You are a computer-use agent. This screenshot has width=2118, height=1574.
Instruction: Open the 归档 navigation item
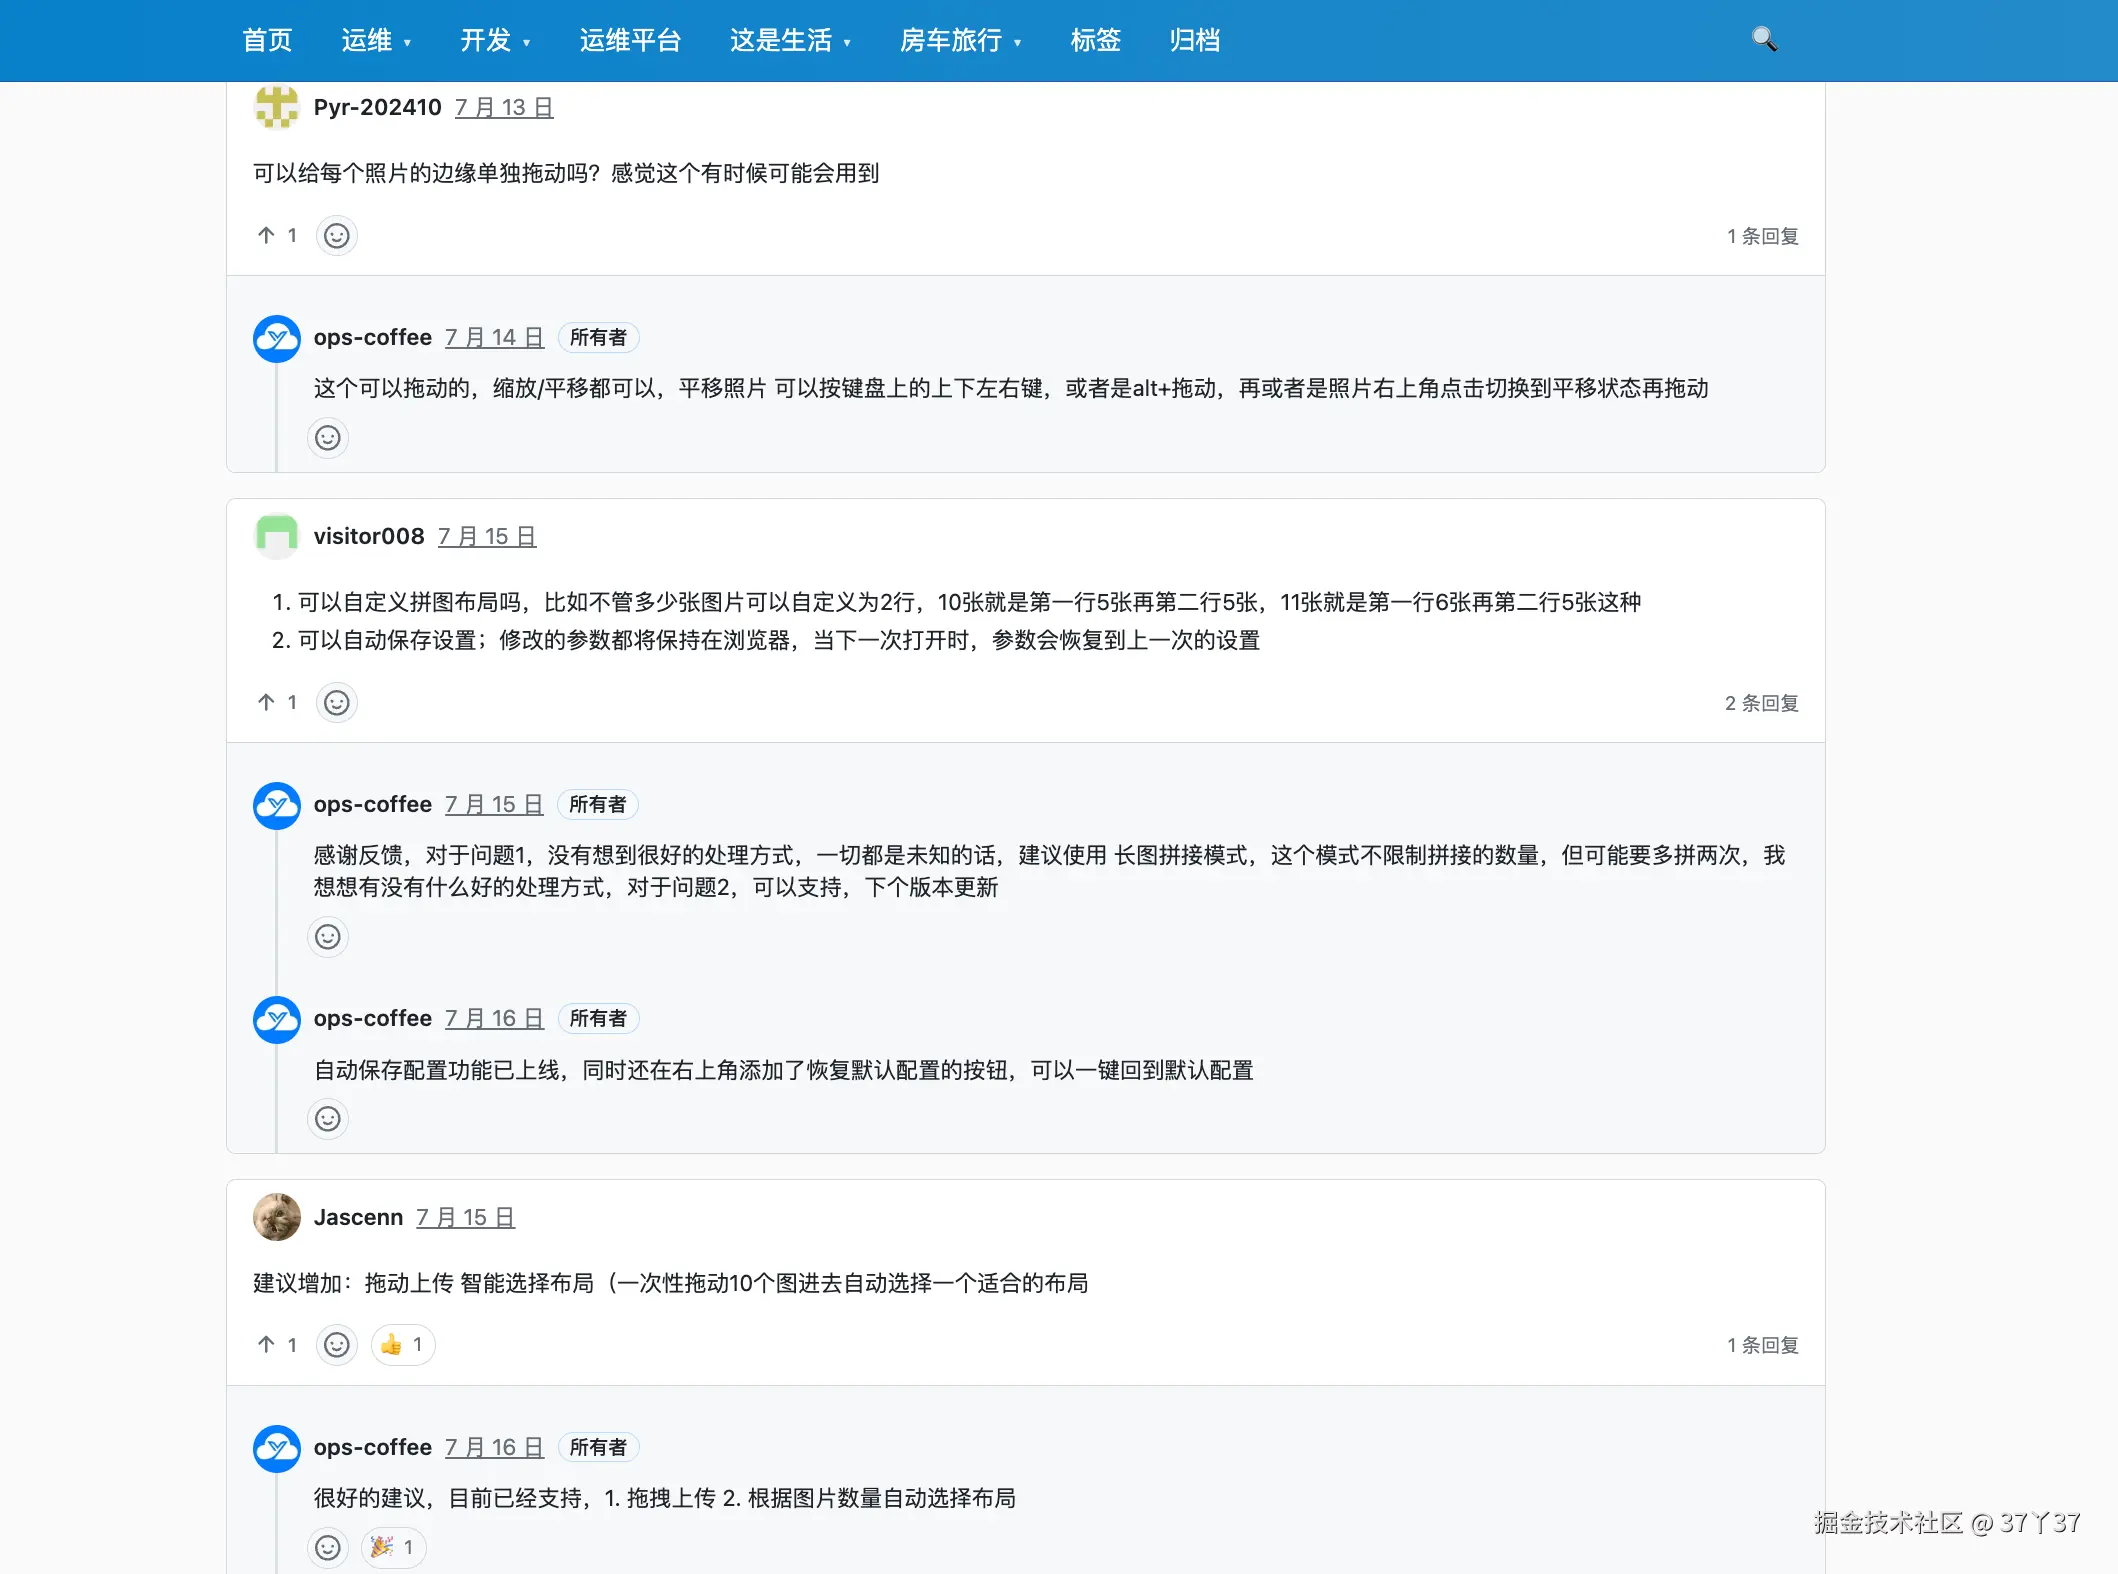[x=1194, y=41]
